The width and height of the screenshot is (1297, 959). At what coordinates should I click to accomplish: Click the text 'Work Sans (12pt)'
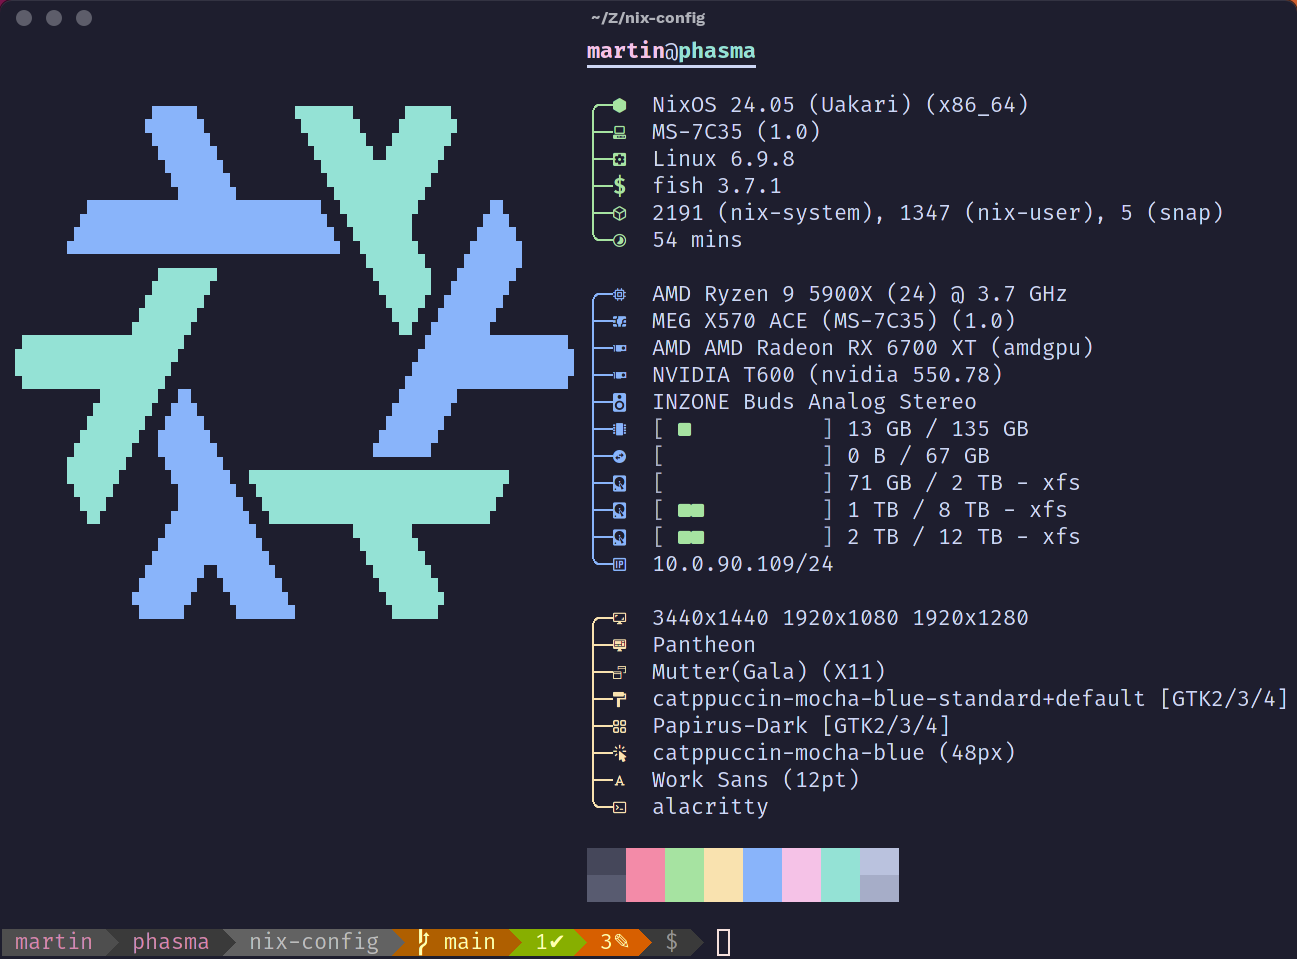756,780
